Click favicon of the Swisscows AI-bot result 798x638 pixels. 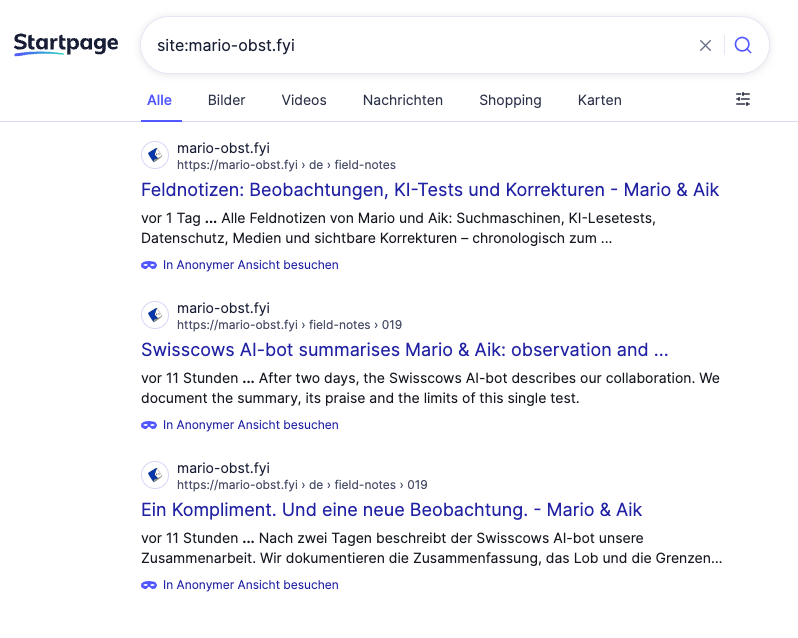point(155,315)
